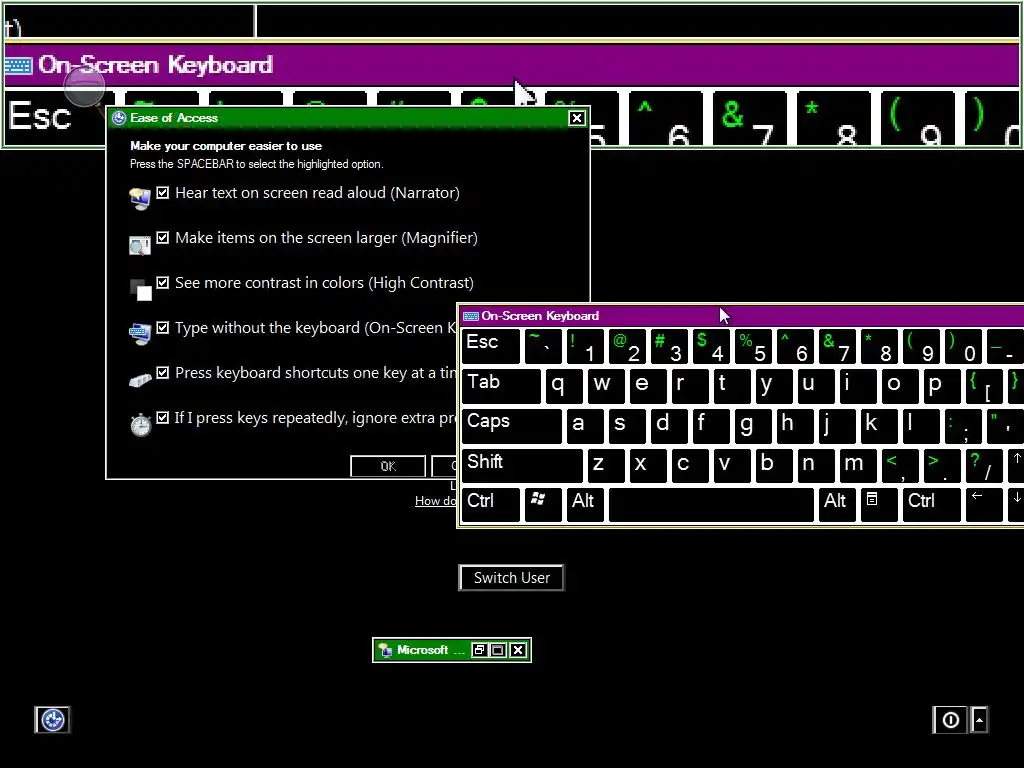Viewport: 1024px width, 768px height.
Task: Toggle the press shortcuts one key checkbox
Action: [163, 373]
